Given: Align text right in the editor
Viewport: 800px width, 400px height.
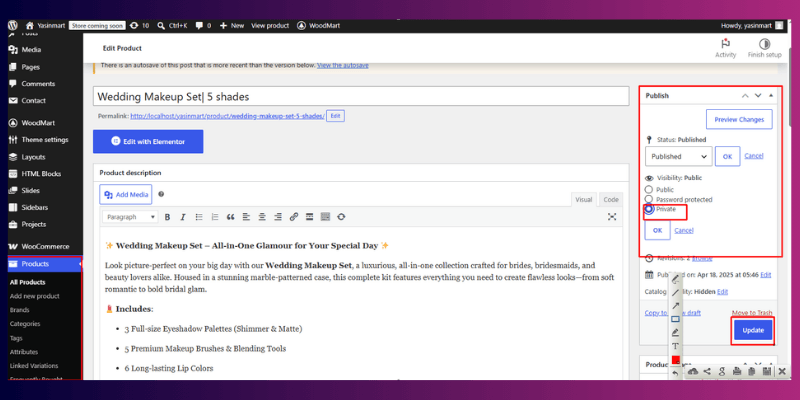Looking at the screenshot, I should tap(278, 217).
